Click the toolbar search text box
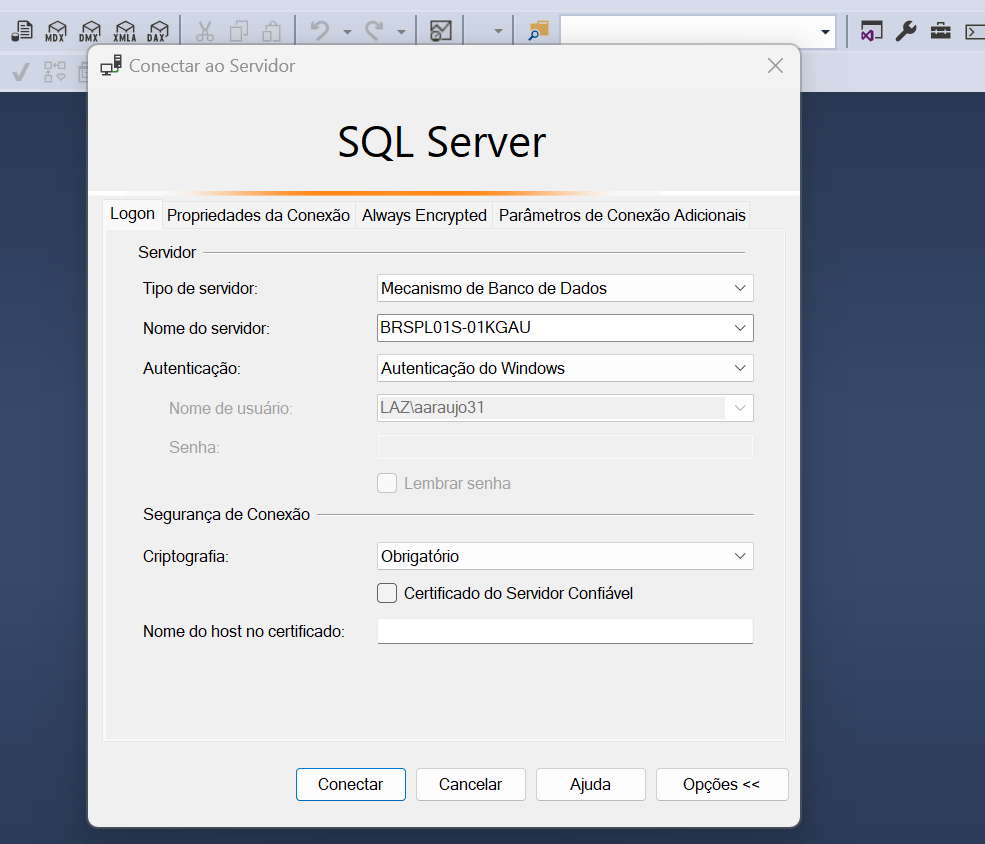The height and width of the screenshot is (844, 985). pyautogui.click(x=688, y=31)
